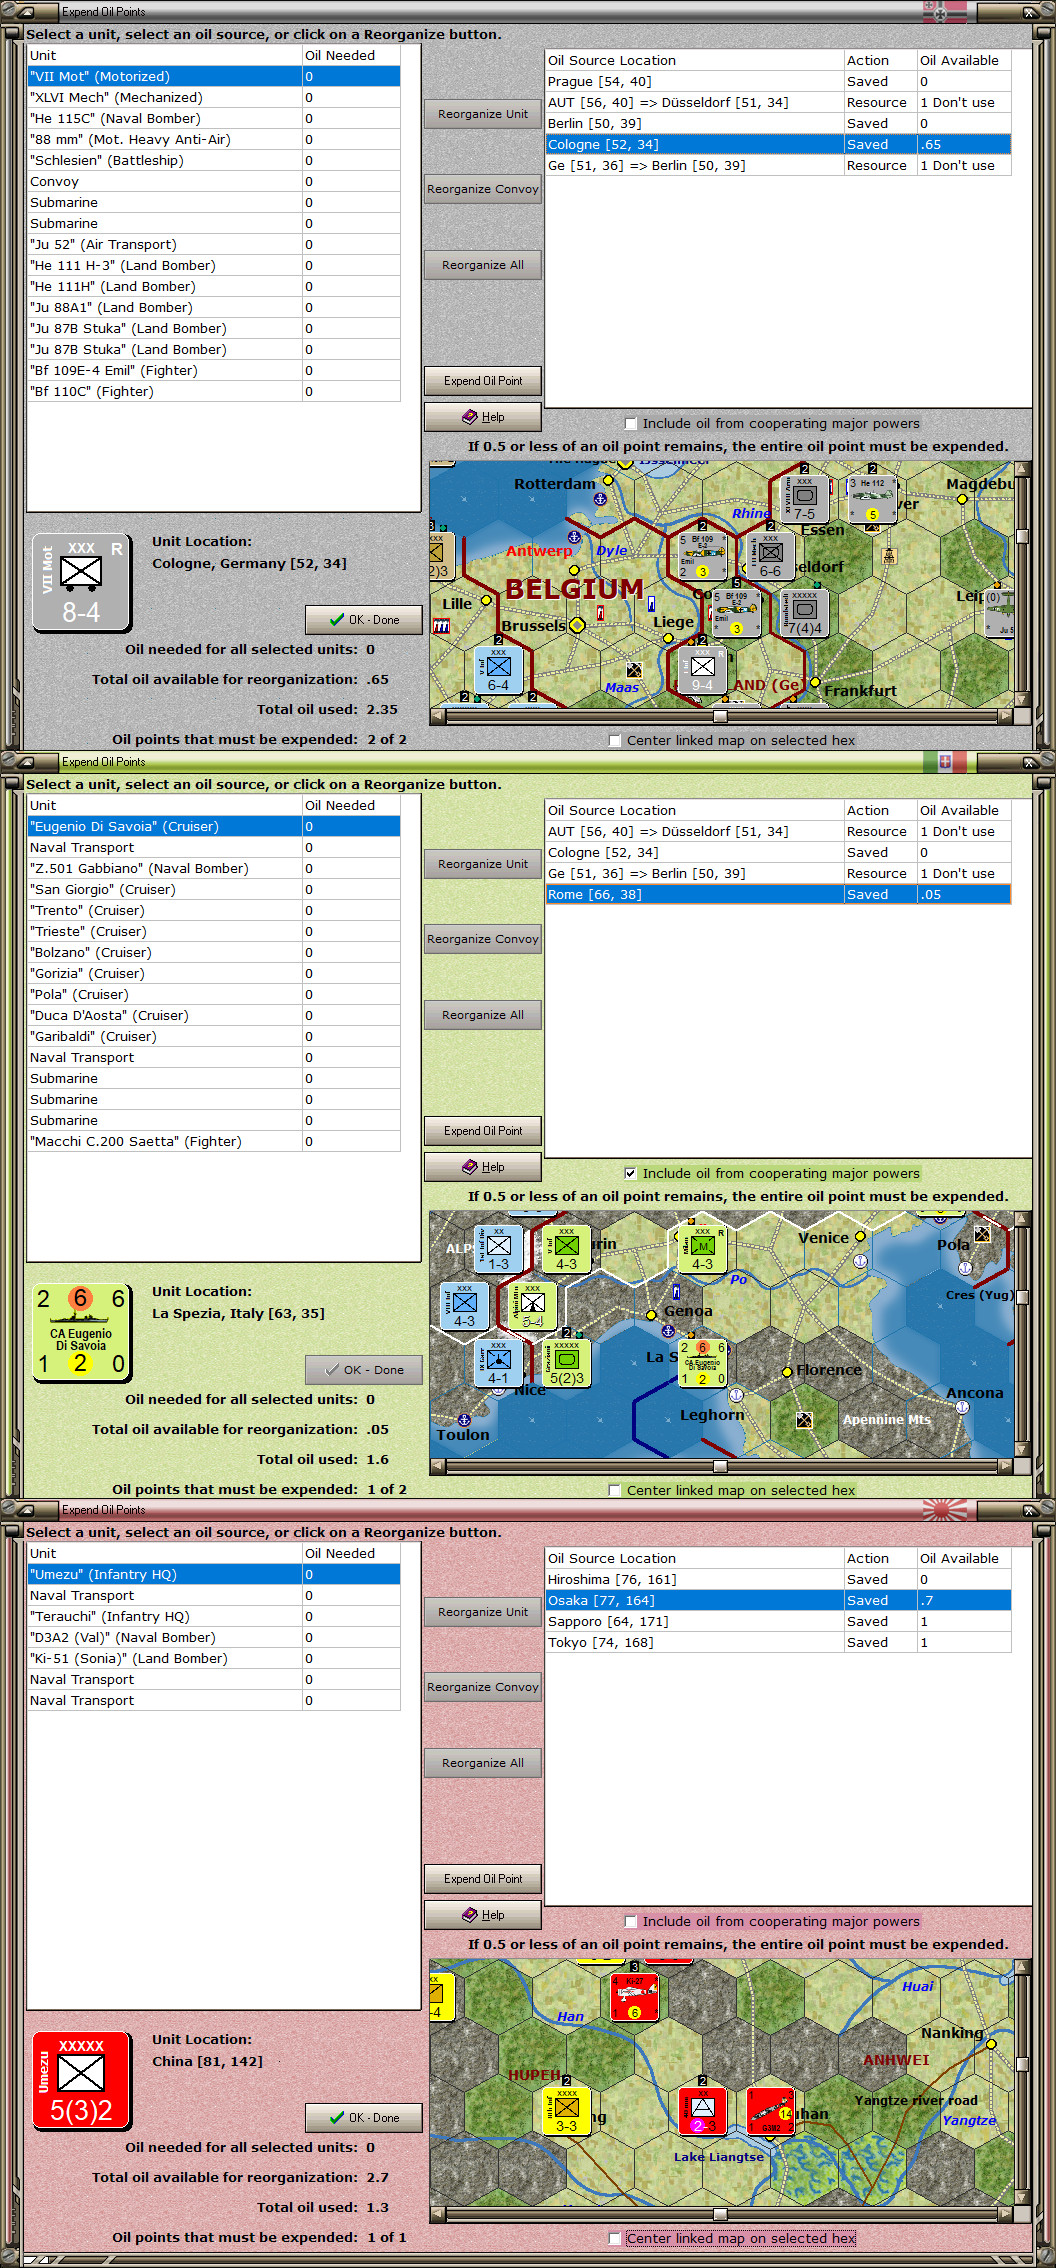The height and width of the screenshot is (2268, 1056).
Task: Click OK - Done in Japanese window
Action: [364, 2118]
